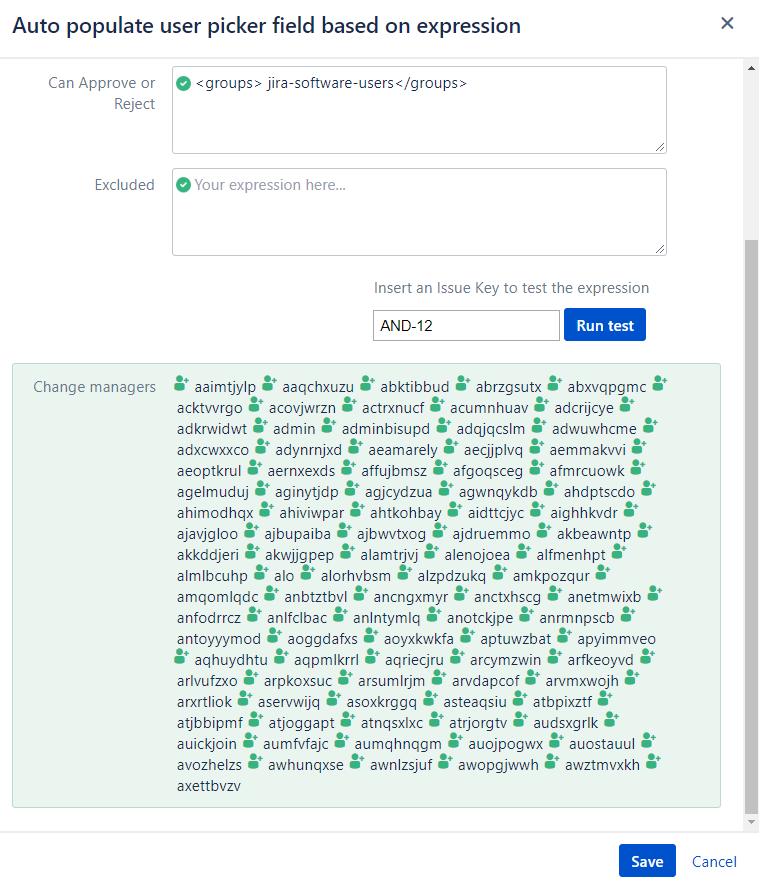This screenshot has width=759, height=886.
Task: Click the user icon before aaimtjylp
Action: [x=181, y=383]
